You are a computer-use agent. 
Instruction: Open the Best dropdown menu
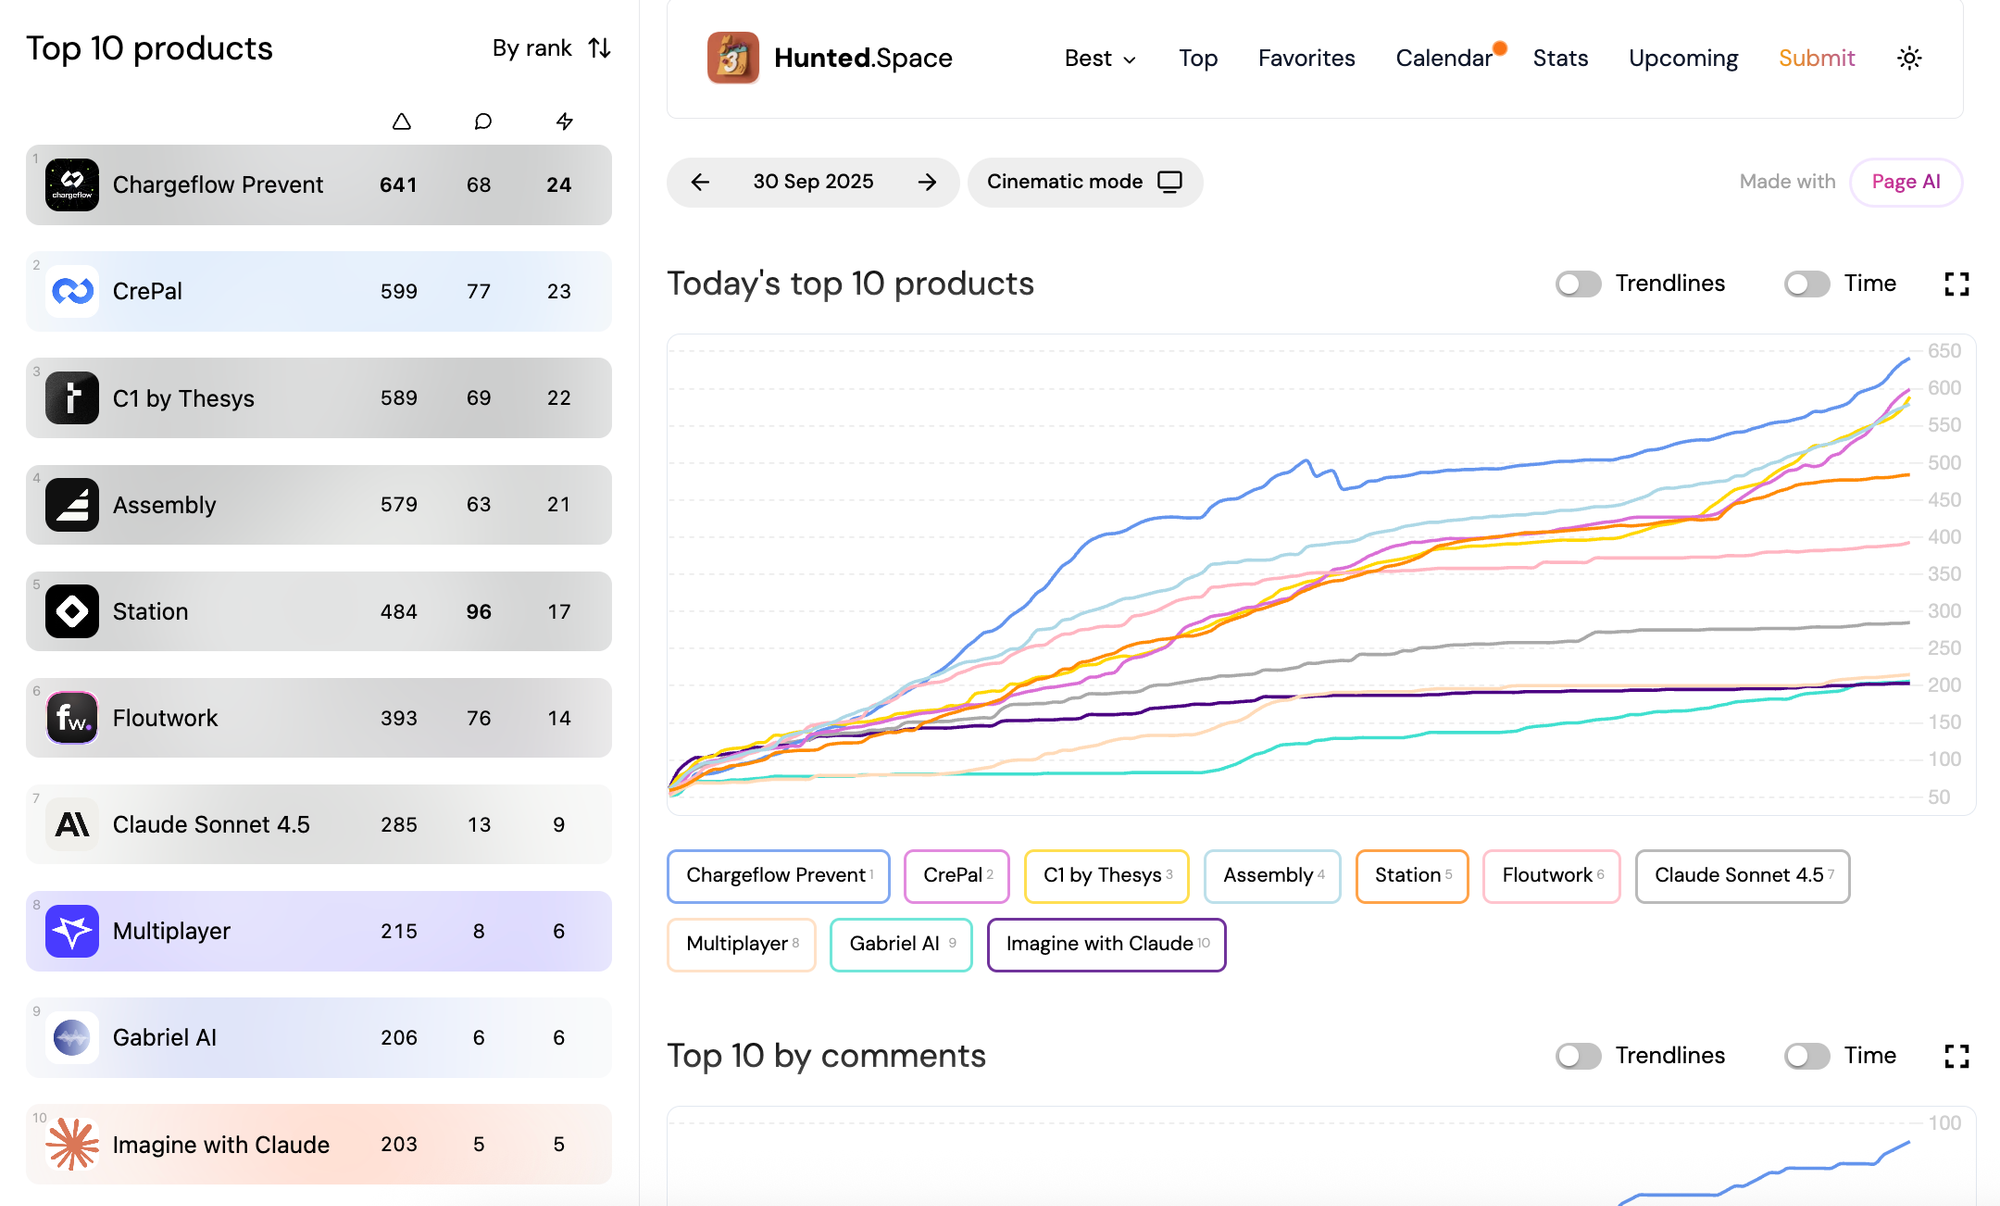[x=1098, y=58]
